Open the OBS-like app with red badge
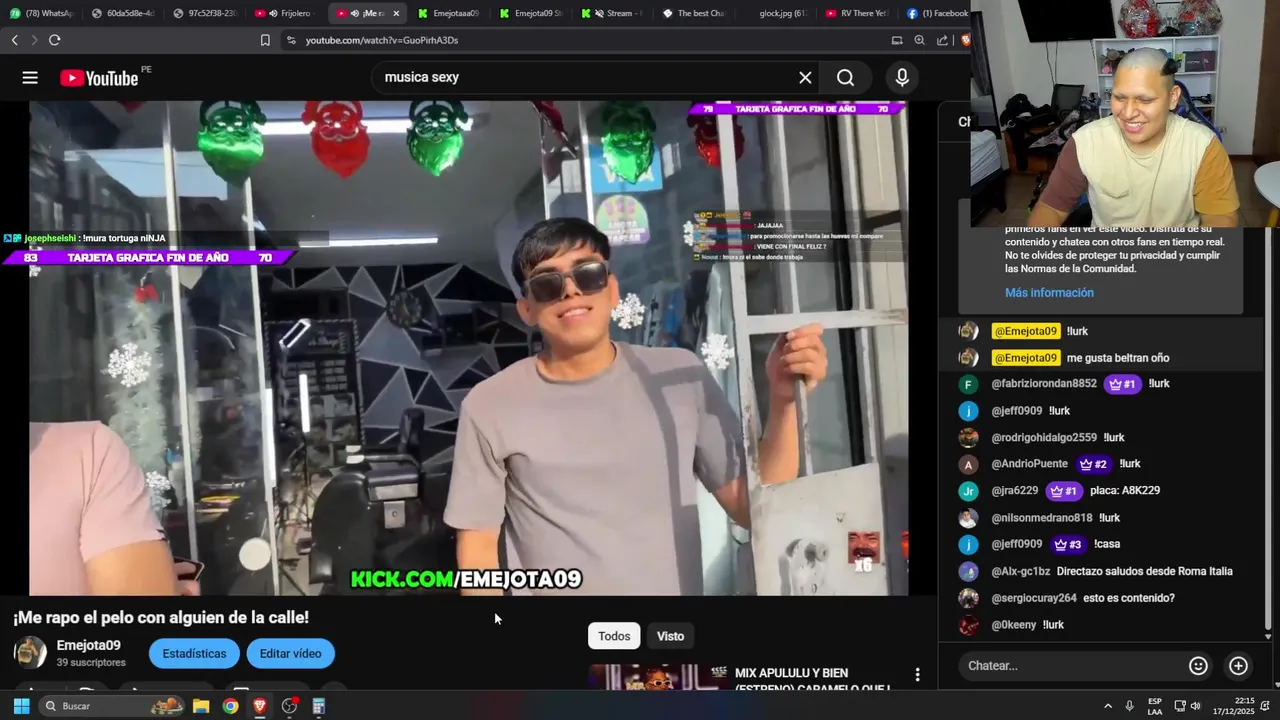 pyautogui.click(x=290, y=706)
